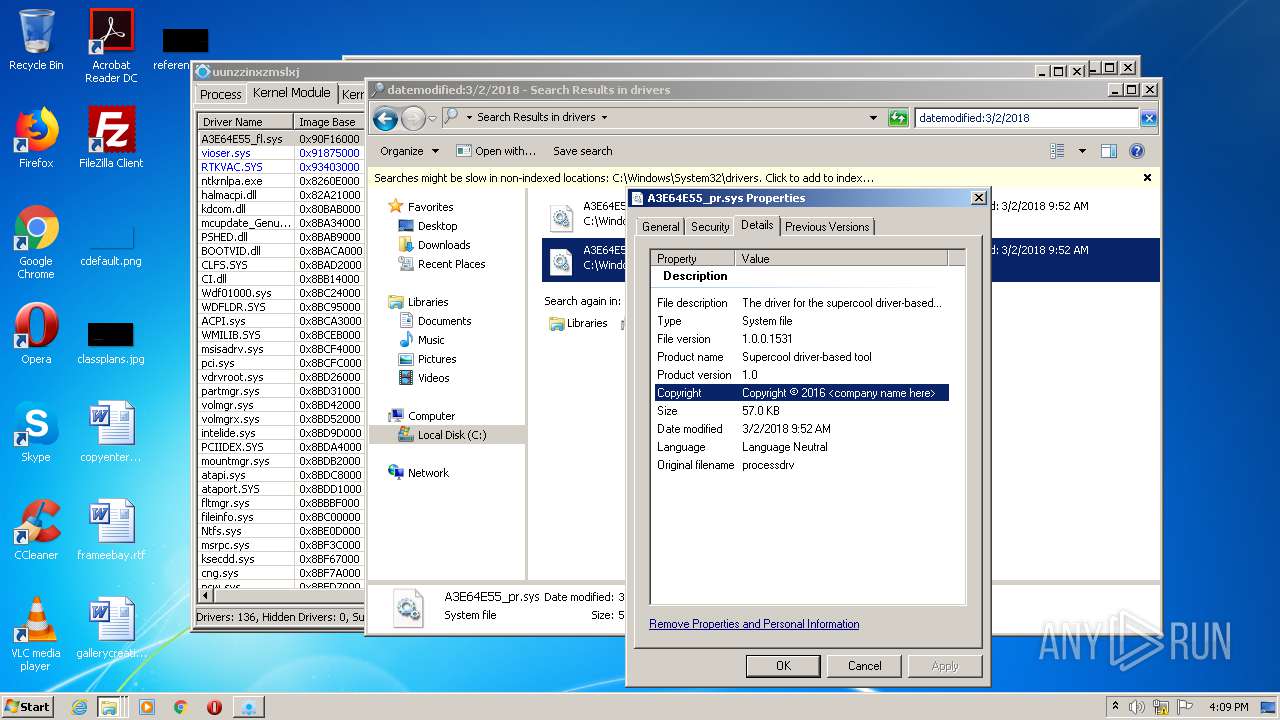1280x720 pixels.
Task: Open Recycle Bin desktop icon
Action: 36,40
